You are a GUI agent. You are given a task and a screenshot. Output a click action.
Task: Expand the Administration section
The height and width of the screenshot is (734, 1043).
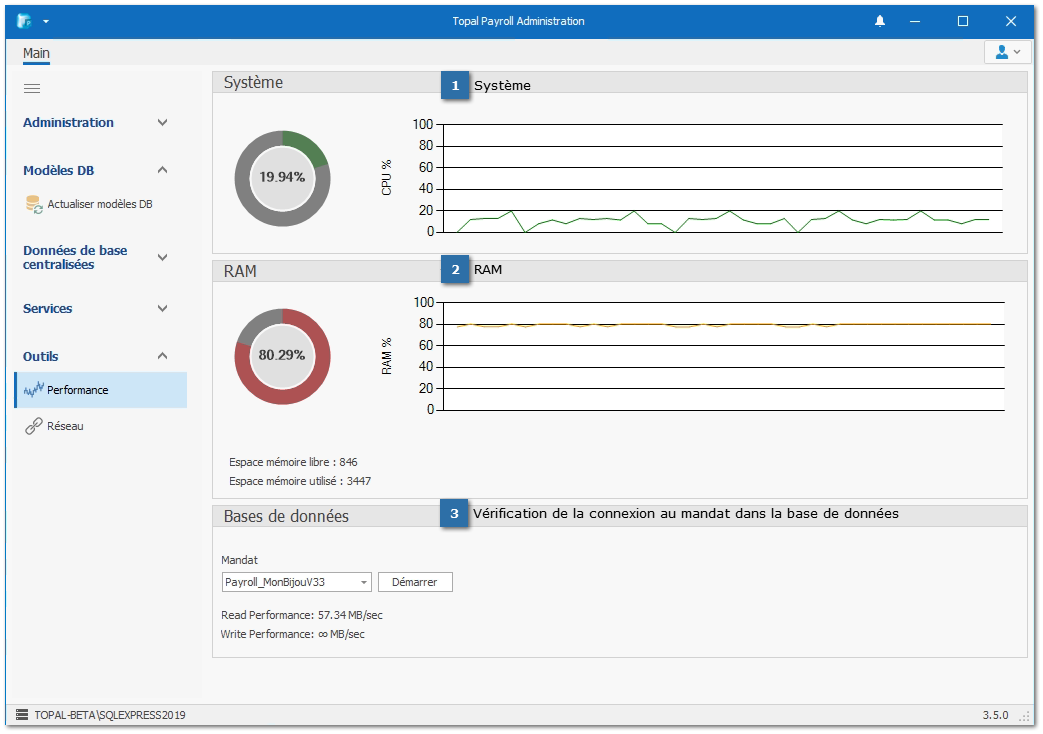click(163, 123)
